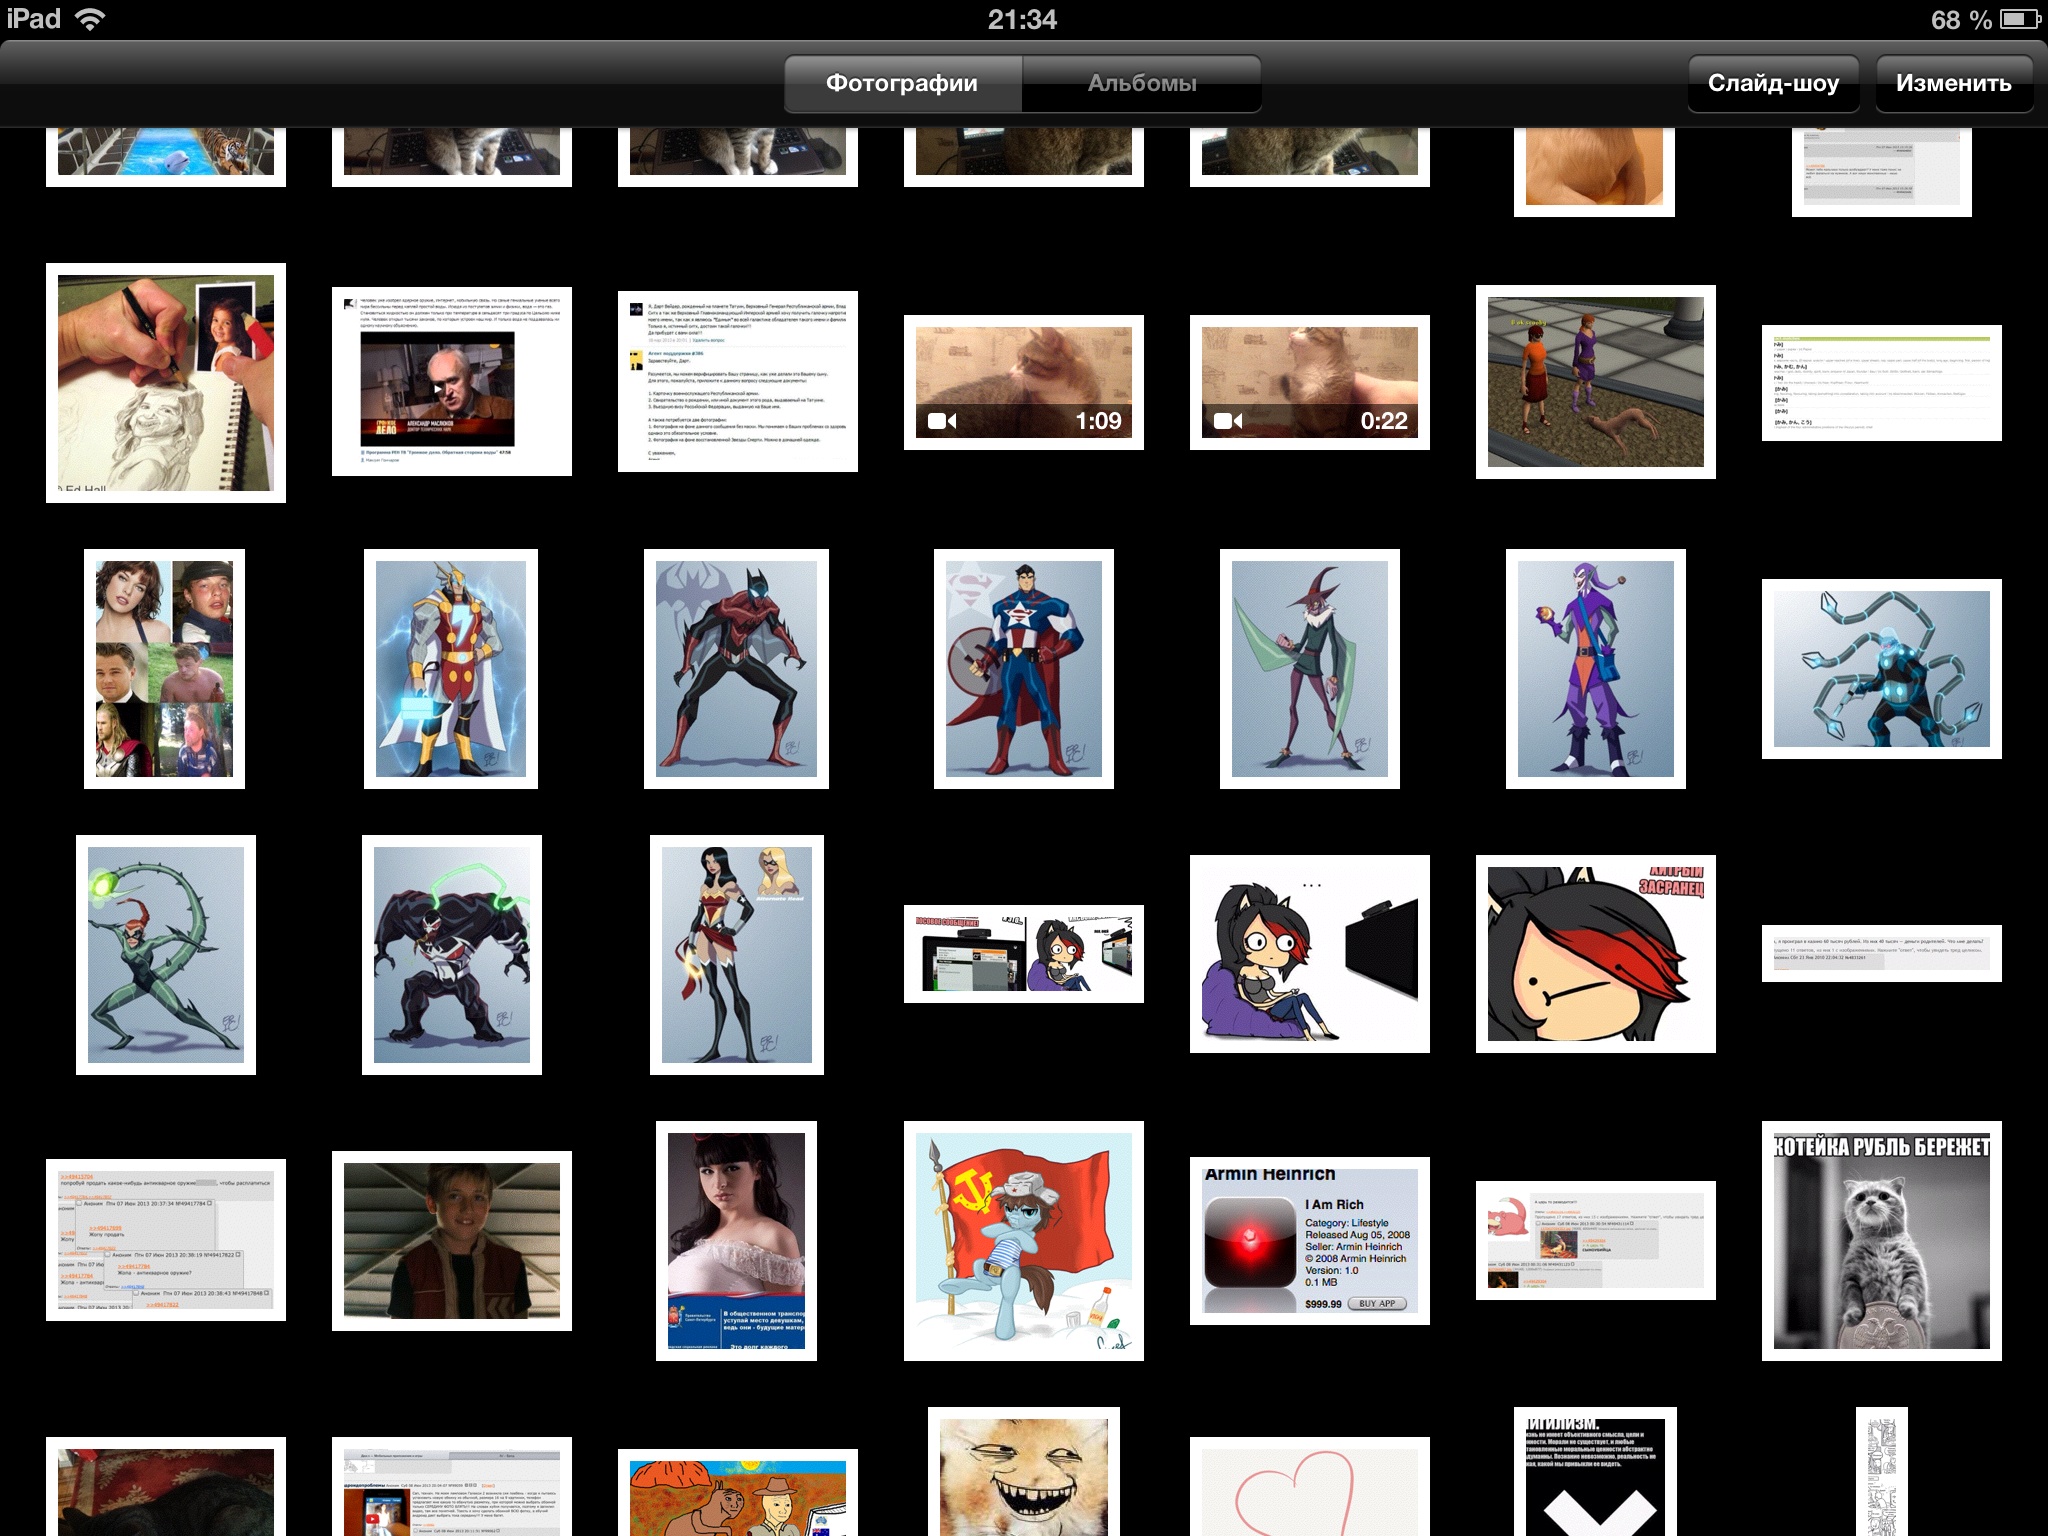The width and height of the screenshot is (2048, 1536).
Task: Switch to the Фотографии tab
Action: click(x=902, y=83)
